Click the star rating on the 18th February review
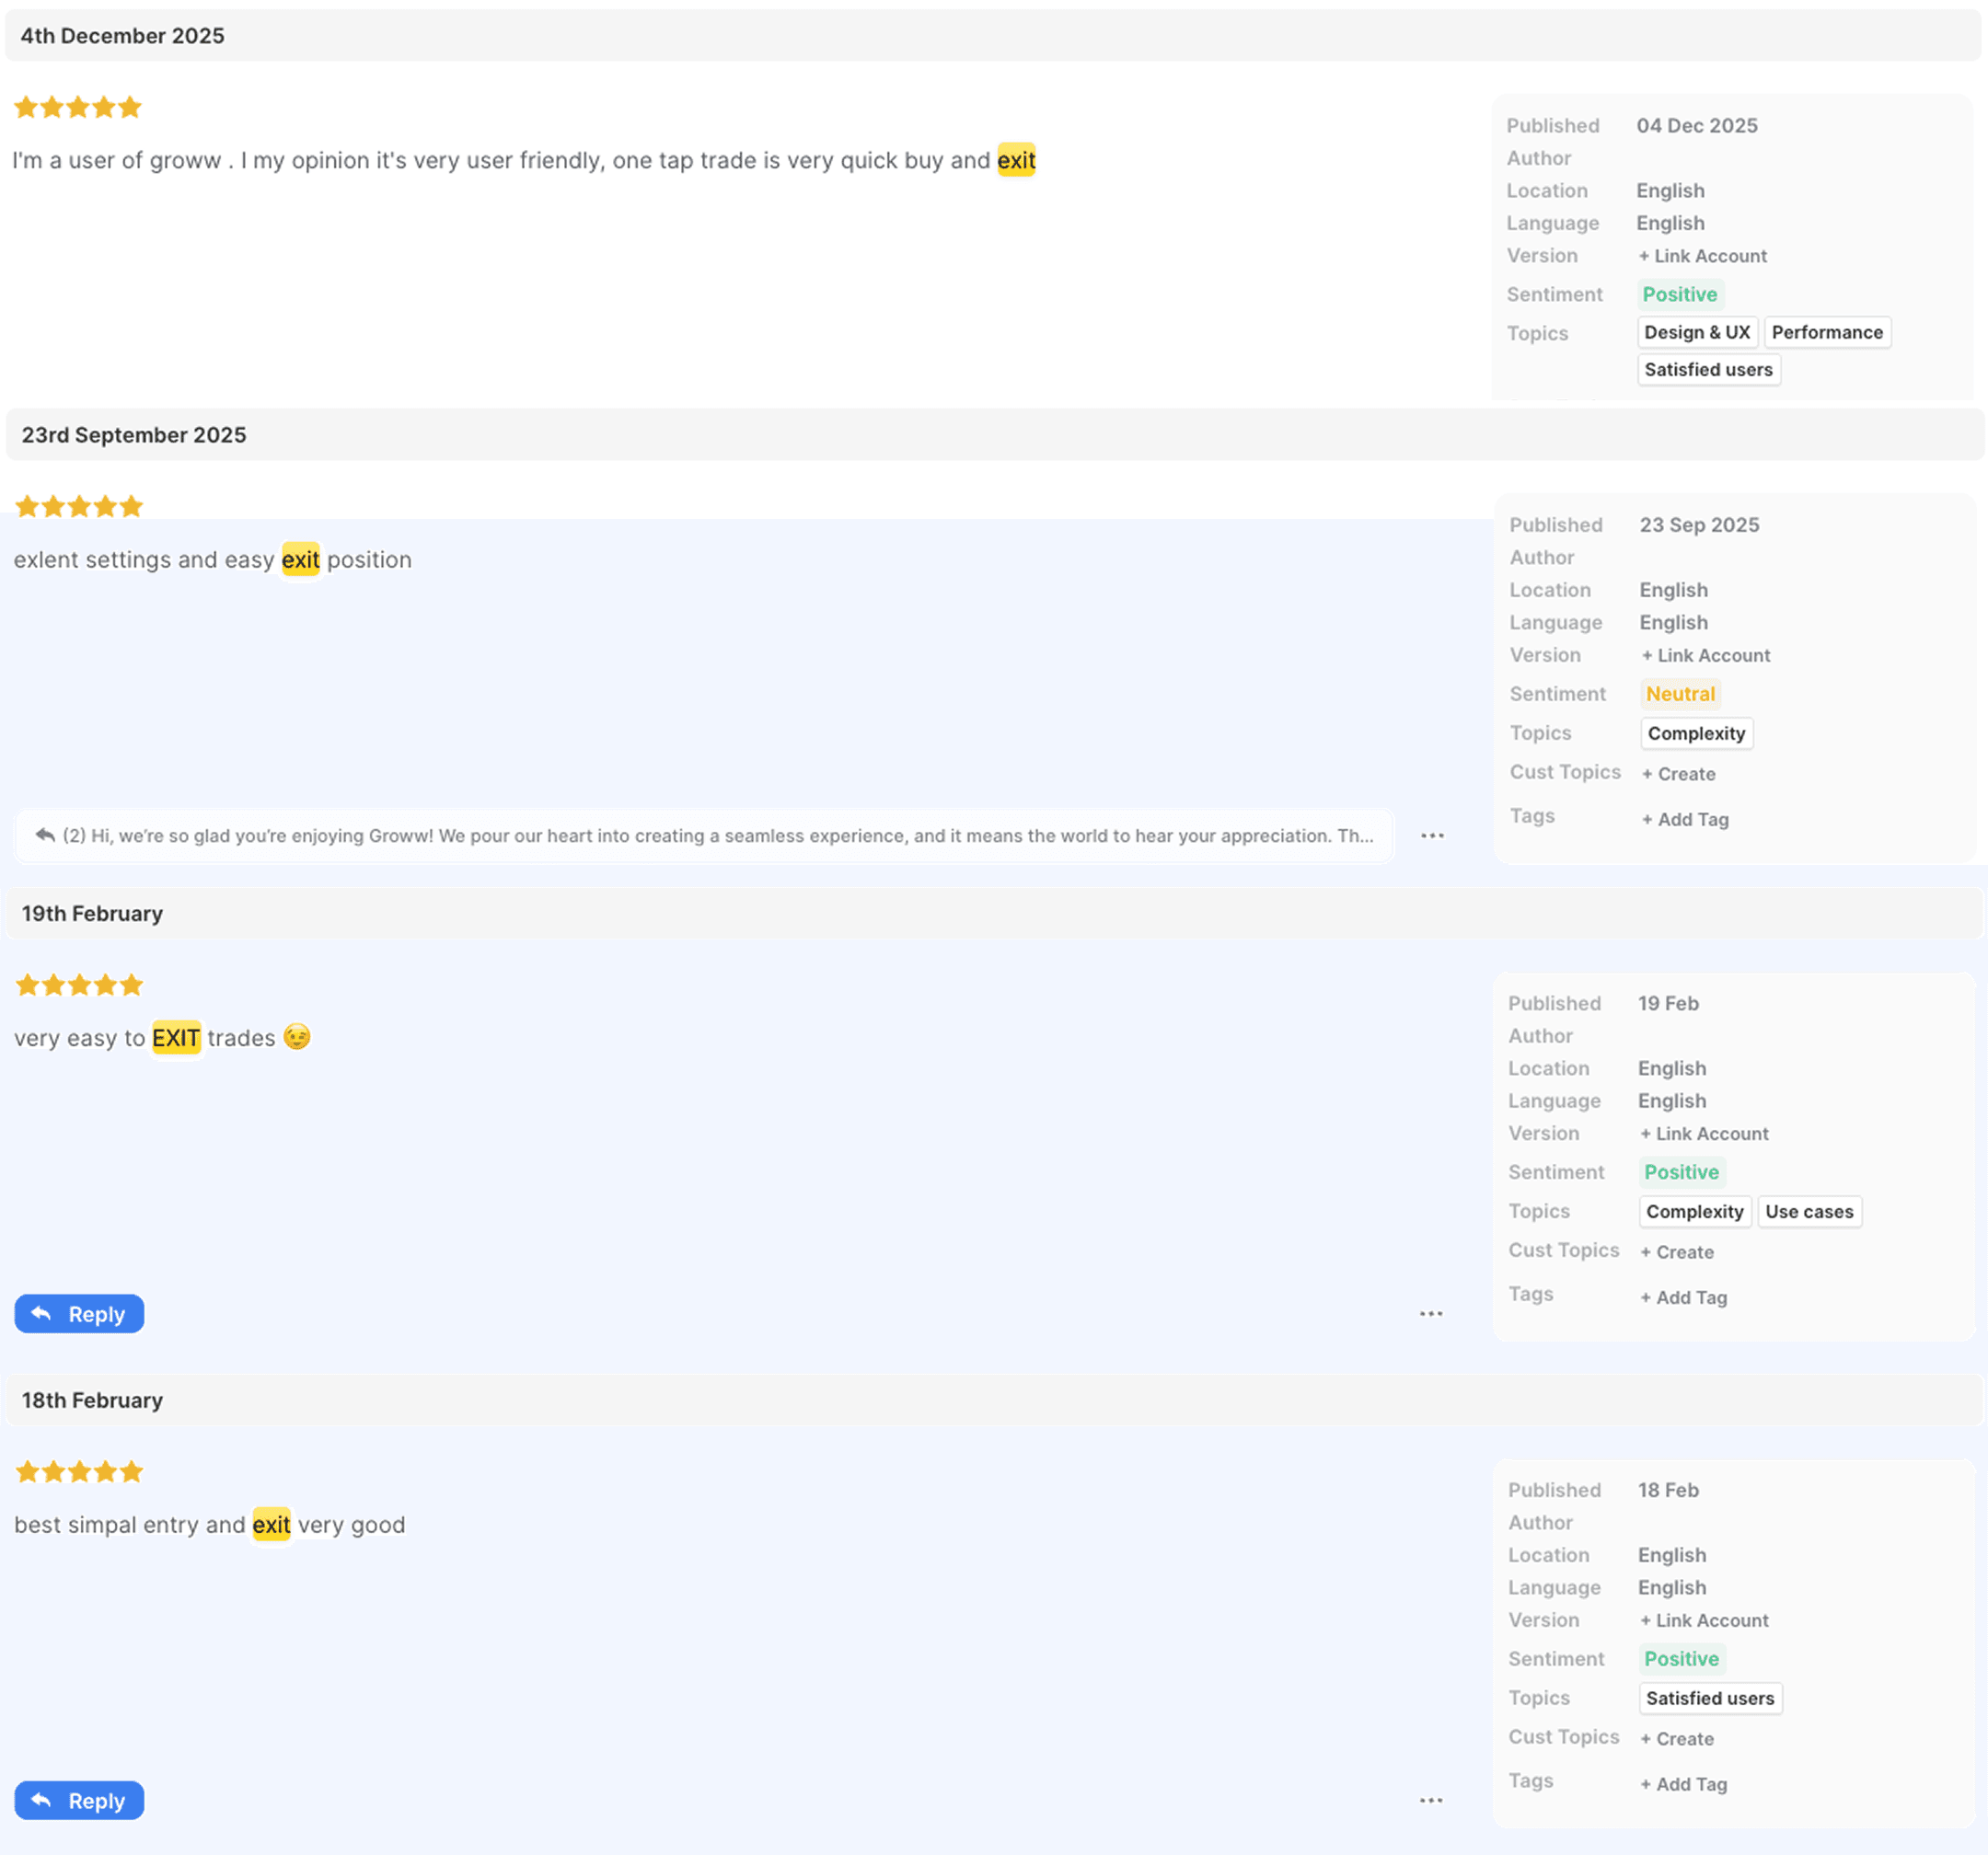This screenshot has width=1988, height=1855. (x=79, y=1471)
